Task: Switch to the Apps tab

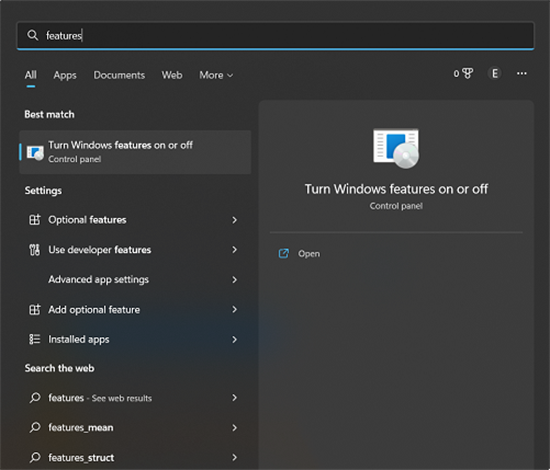Action: [65, 75]
